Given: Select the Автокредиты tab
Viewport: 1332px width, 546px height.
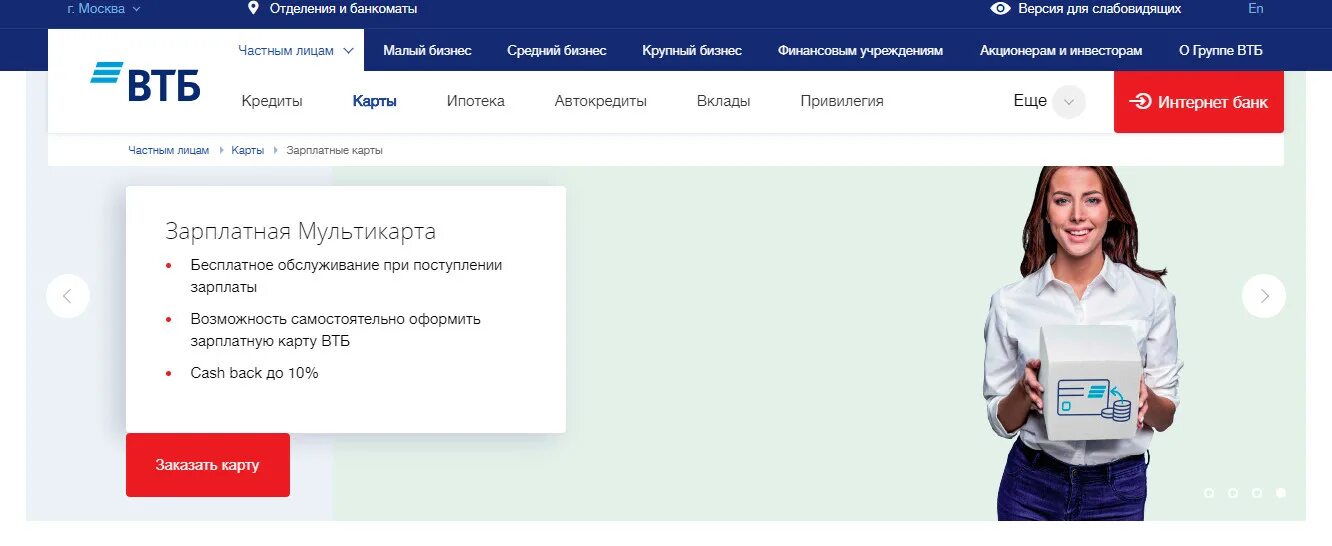Looking at the screenshot, I should (x=601, y=101).
